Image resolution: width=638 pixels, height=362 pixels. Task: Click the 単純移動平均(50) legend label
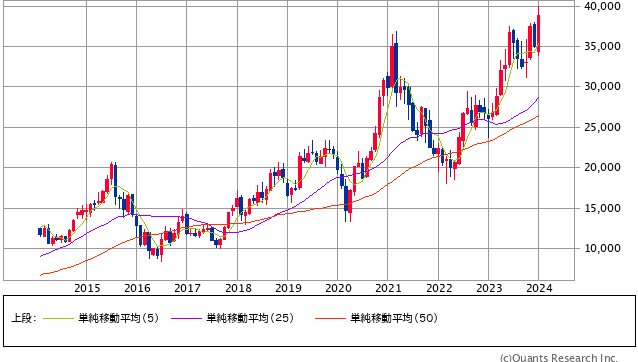coord(394,318)
